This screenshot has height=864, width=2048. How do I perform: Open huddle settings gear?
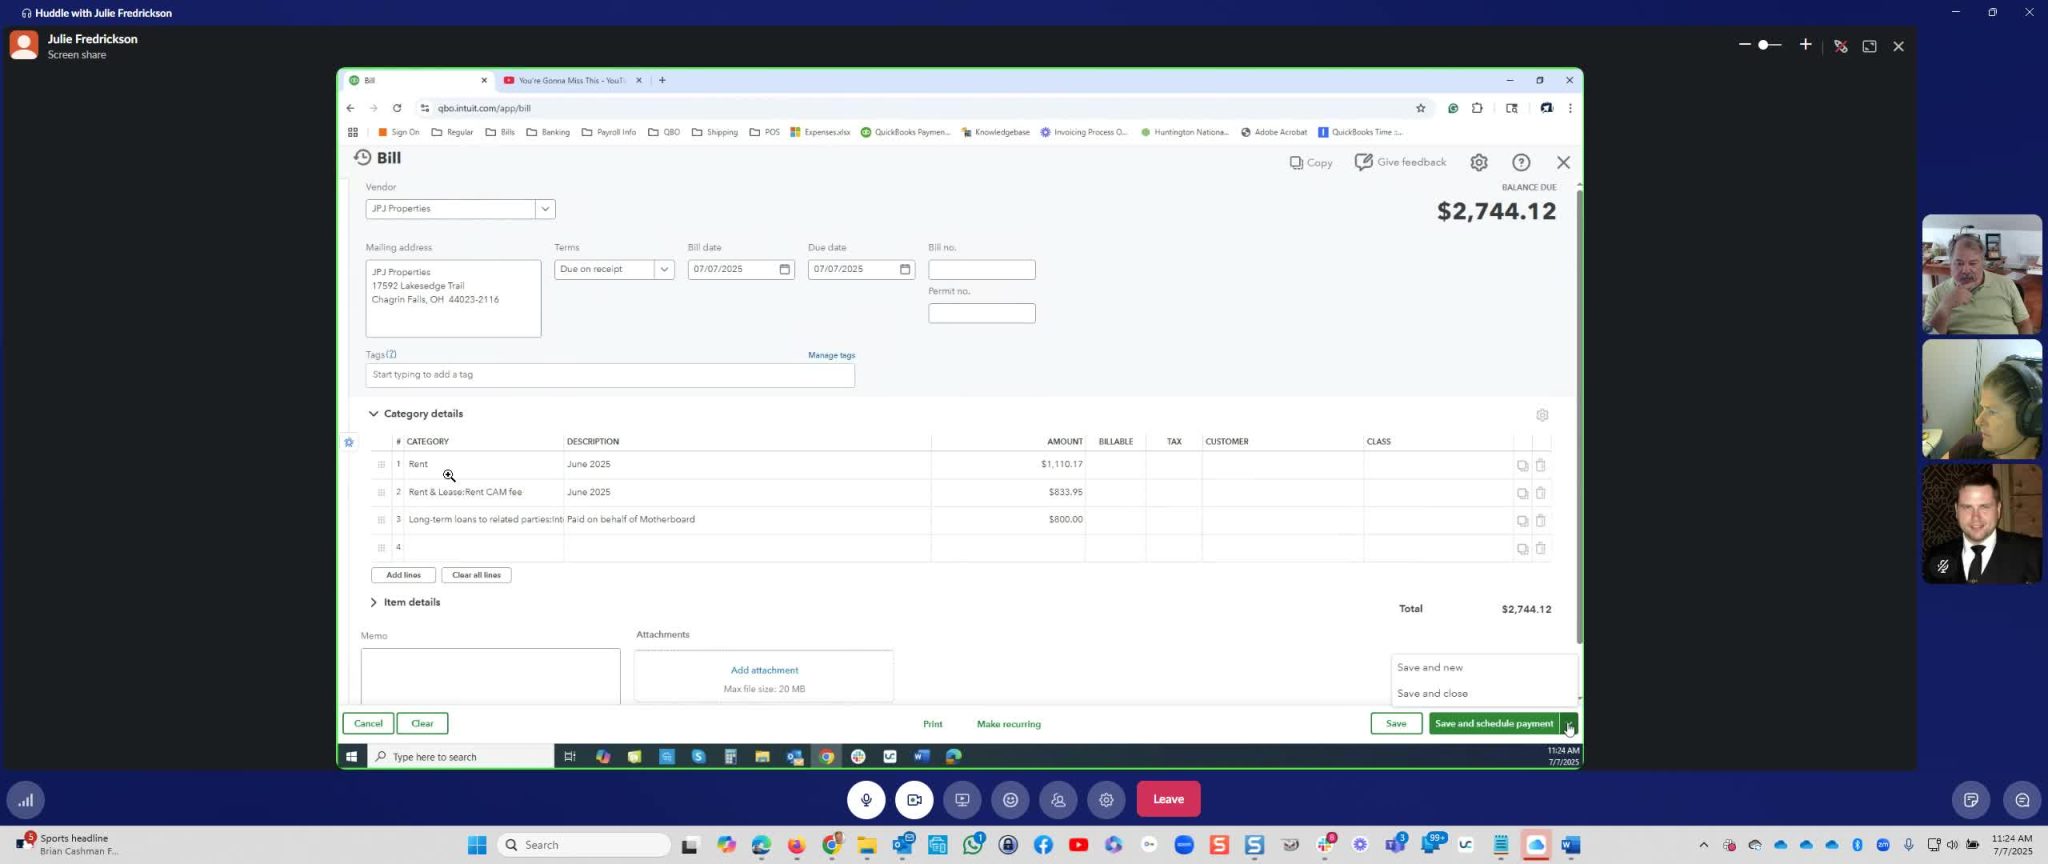(1106, 799)
